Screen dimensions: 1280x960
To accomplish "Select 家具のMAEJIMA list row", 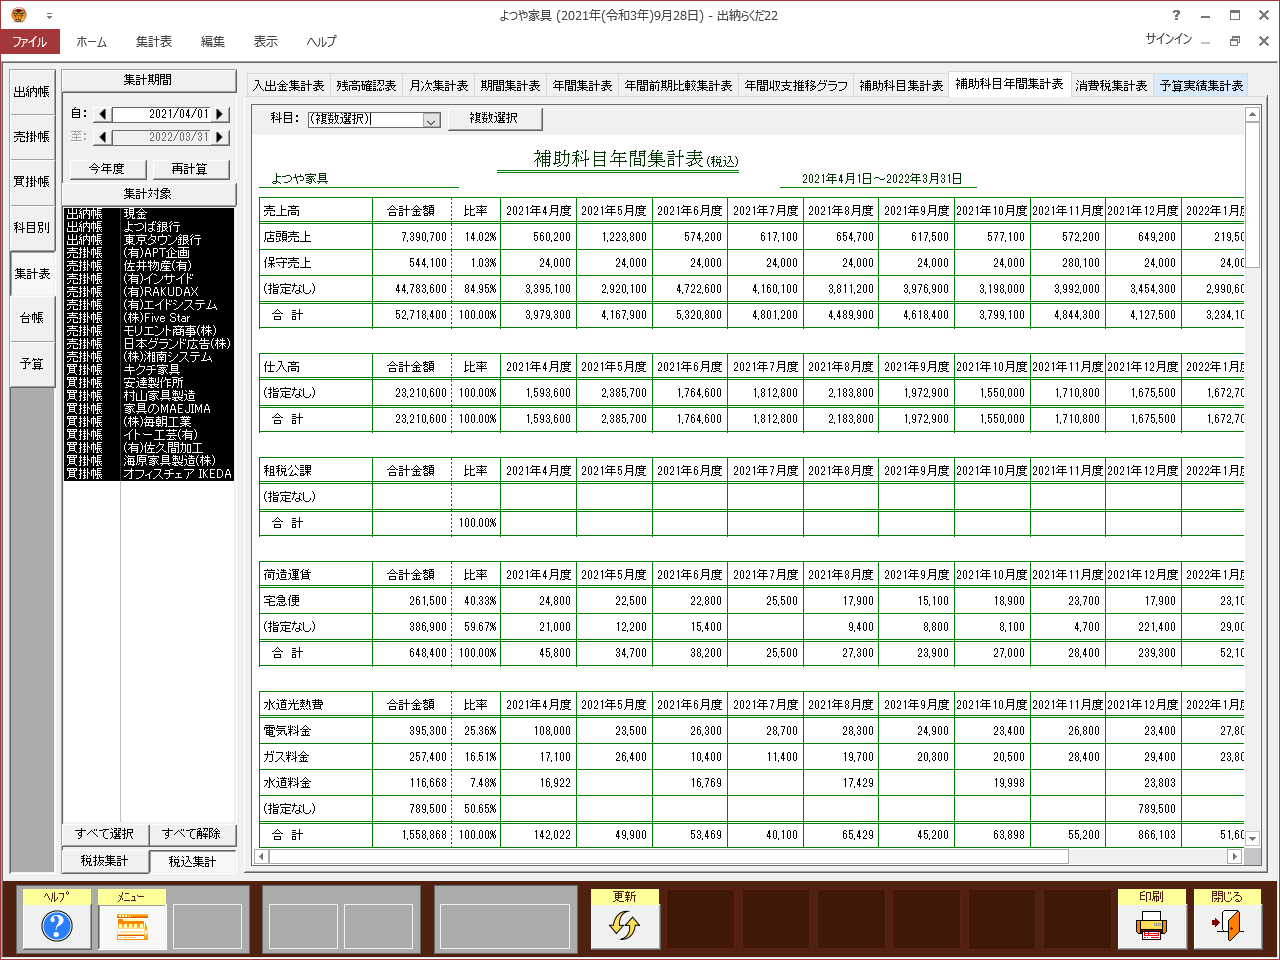I will tap(149, 409).
